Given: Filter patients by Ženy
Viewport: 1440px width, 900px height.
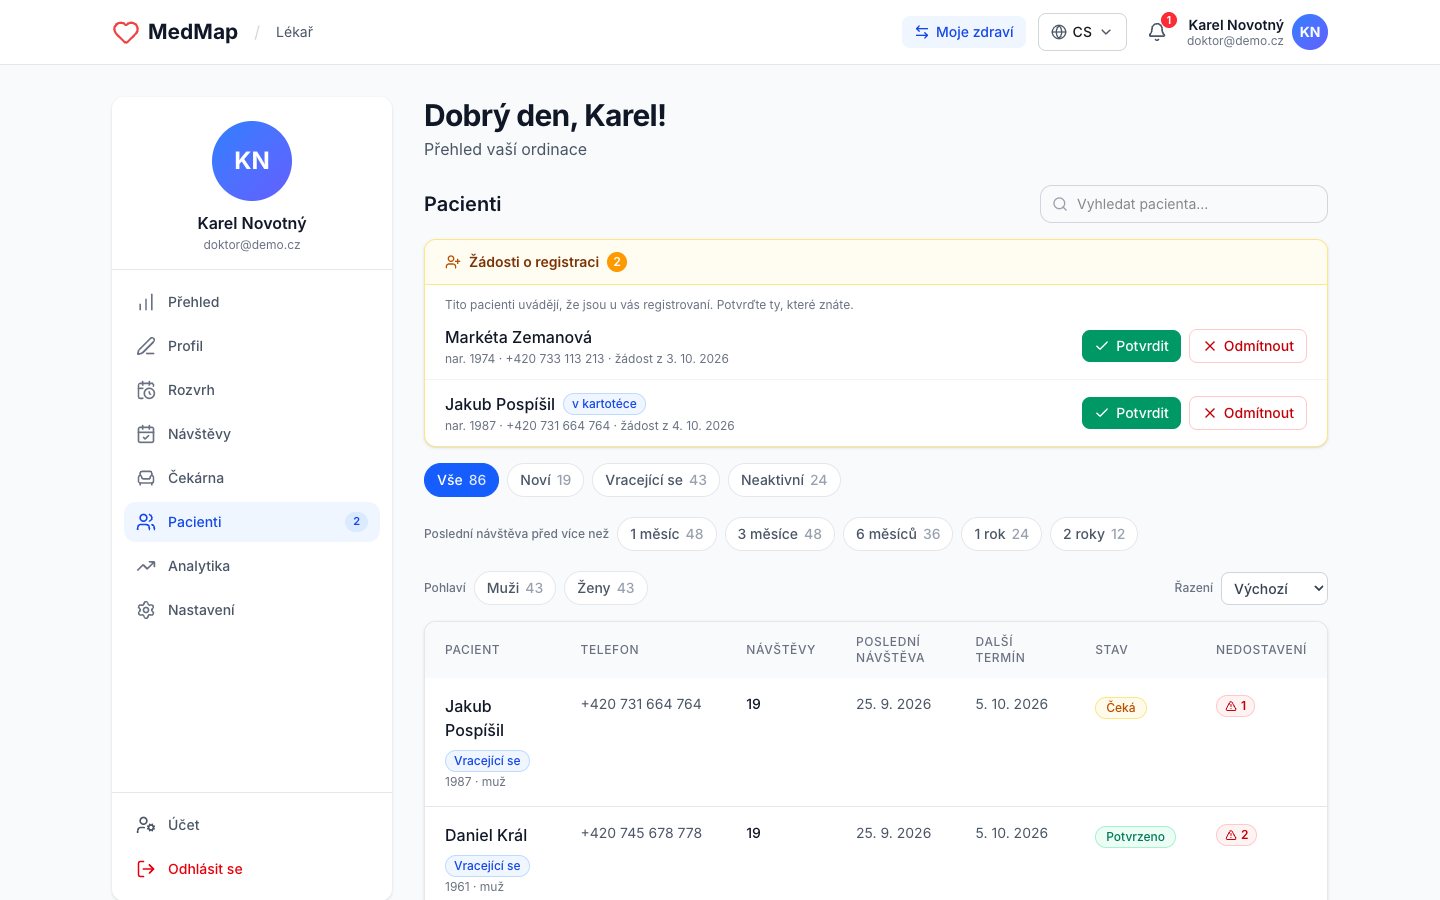Looking at the screenshot, I should pyautogui.click(x=606, y=588).
